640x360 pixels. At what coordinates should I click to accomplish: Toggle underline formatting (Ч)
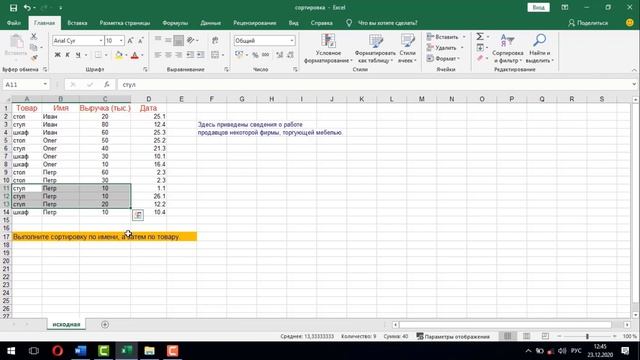(78, 55)
